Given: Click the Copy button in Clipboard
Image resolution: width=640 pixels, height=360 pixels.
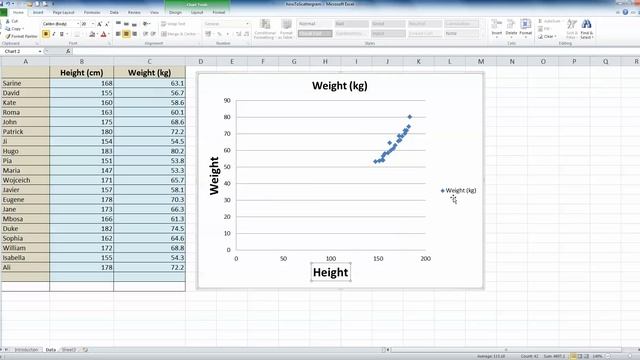Looking at the screenshot, I should pyautogui.click(x=14, y=29).
